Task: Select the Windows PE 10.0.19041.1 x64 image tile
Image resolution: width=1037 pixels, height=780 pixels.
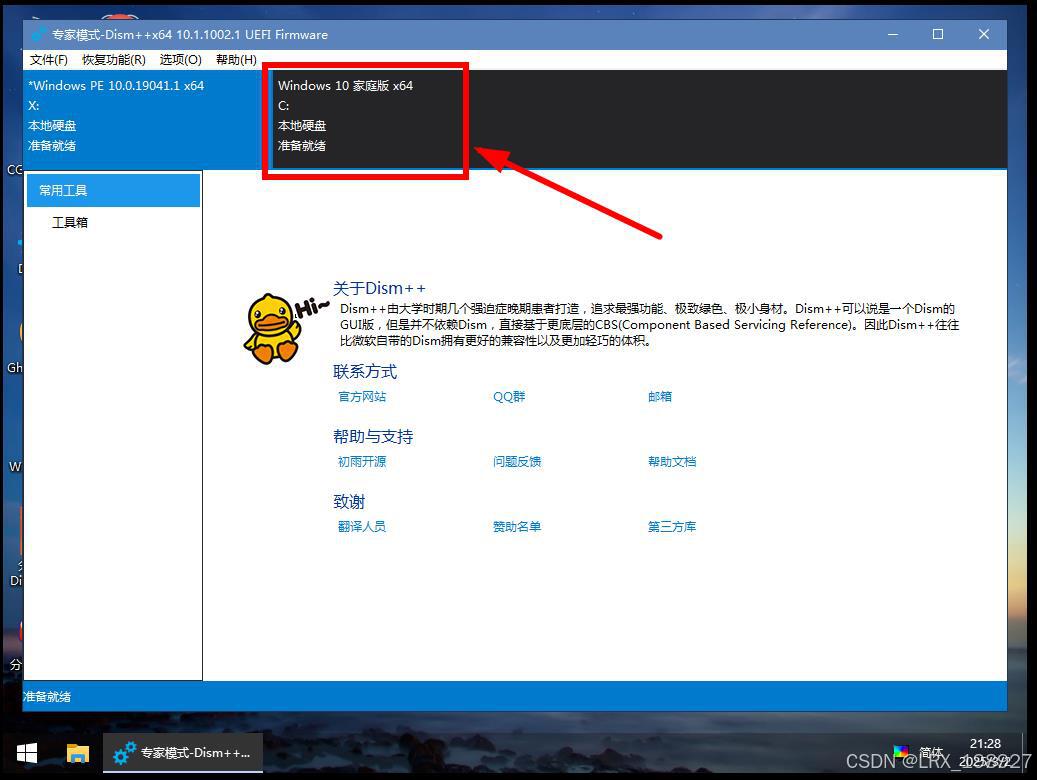Action: pos(143,119)
